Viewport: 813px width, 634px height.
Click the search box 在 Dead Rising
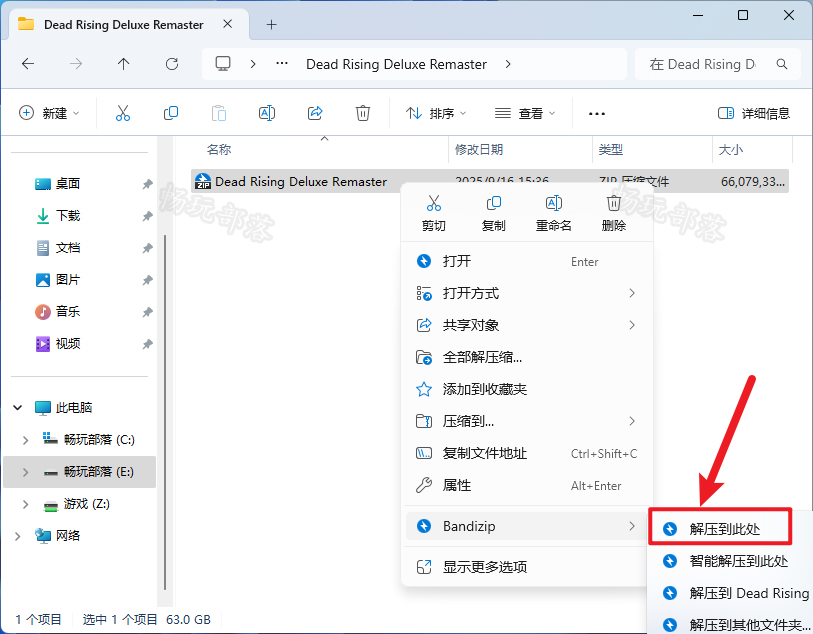pos(718,64)
